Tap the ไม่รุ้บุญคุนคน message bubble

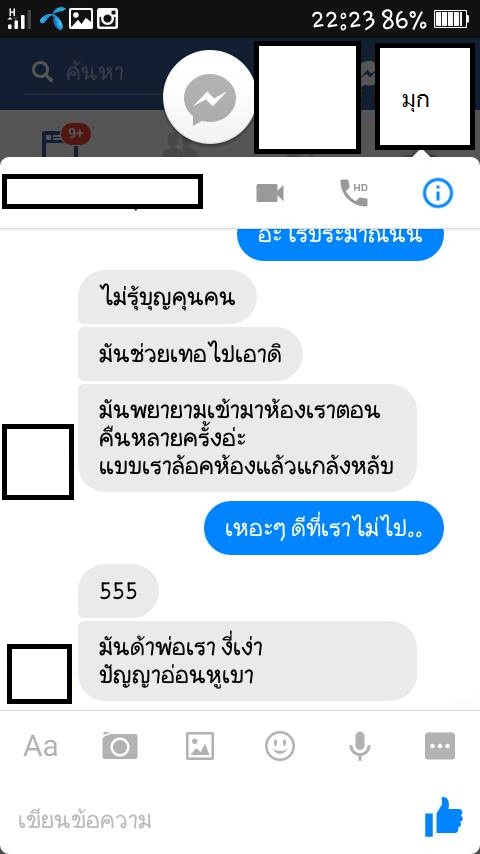(x=167, y=297)
